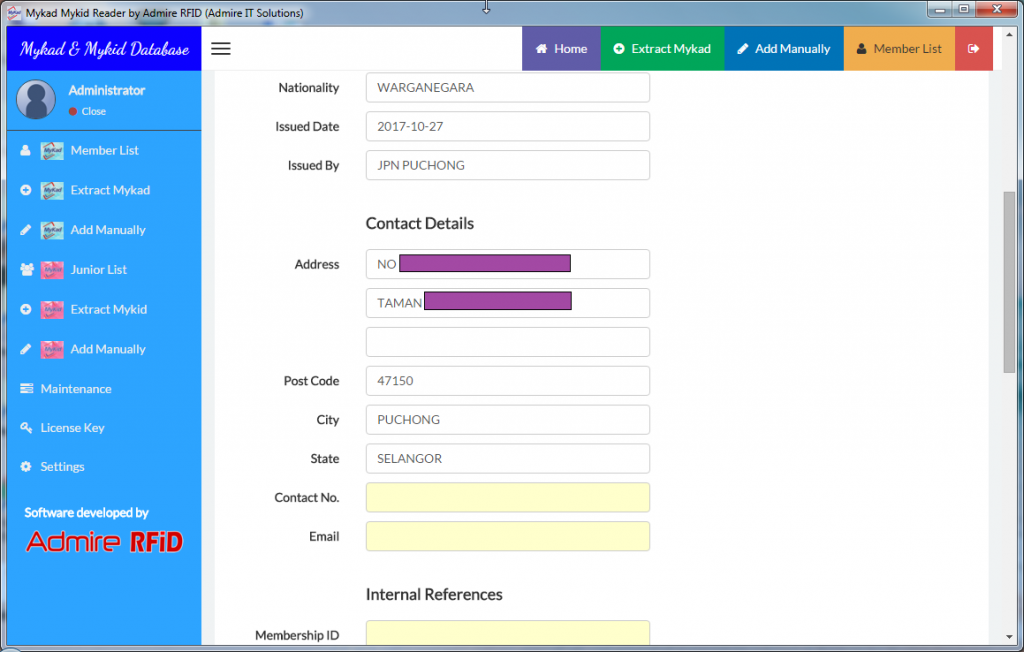The image size is (1024, 652).
Task: Select Extract Mykid in the sidebar
Action: tap(108, 309)
